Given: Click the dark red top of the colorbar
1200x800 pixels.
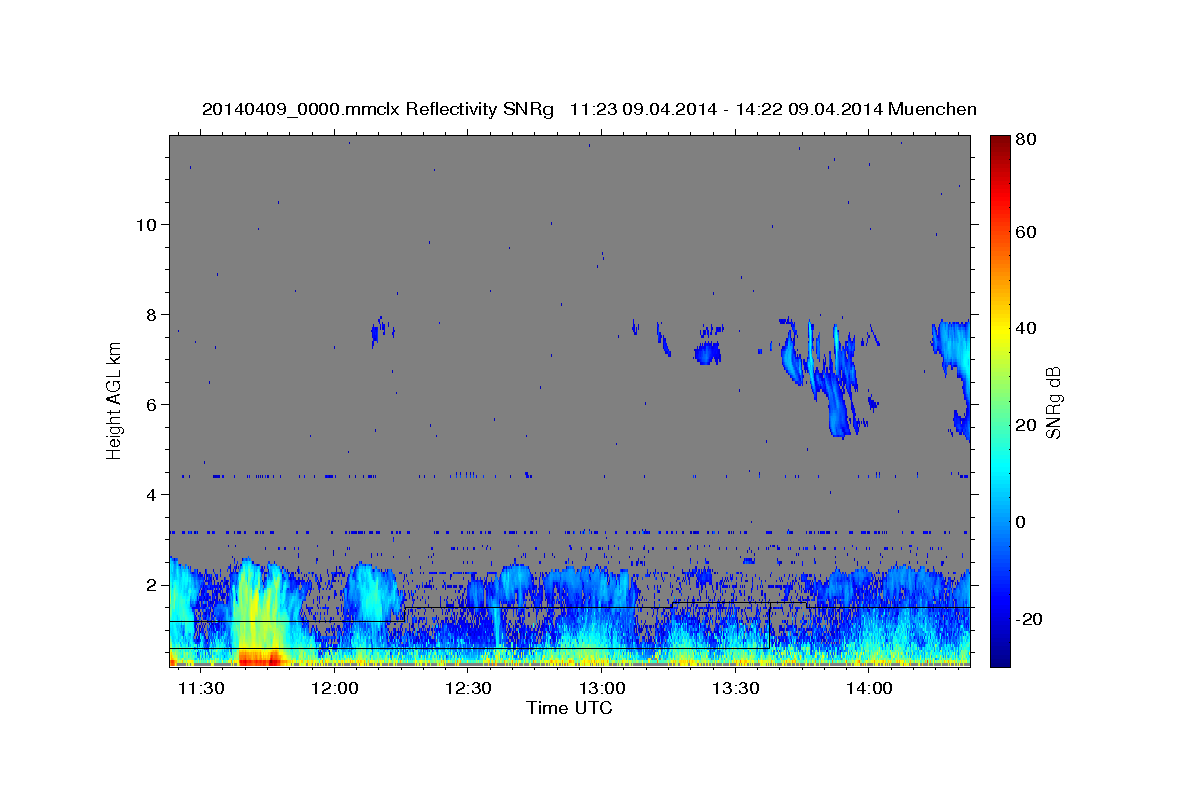Looking at the screenshot, I should [999, 143].
